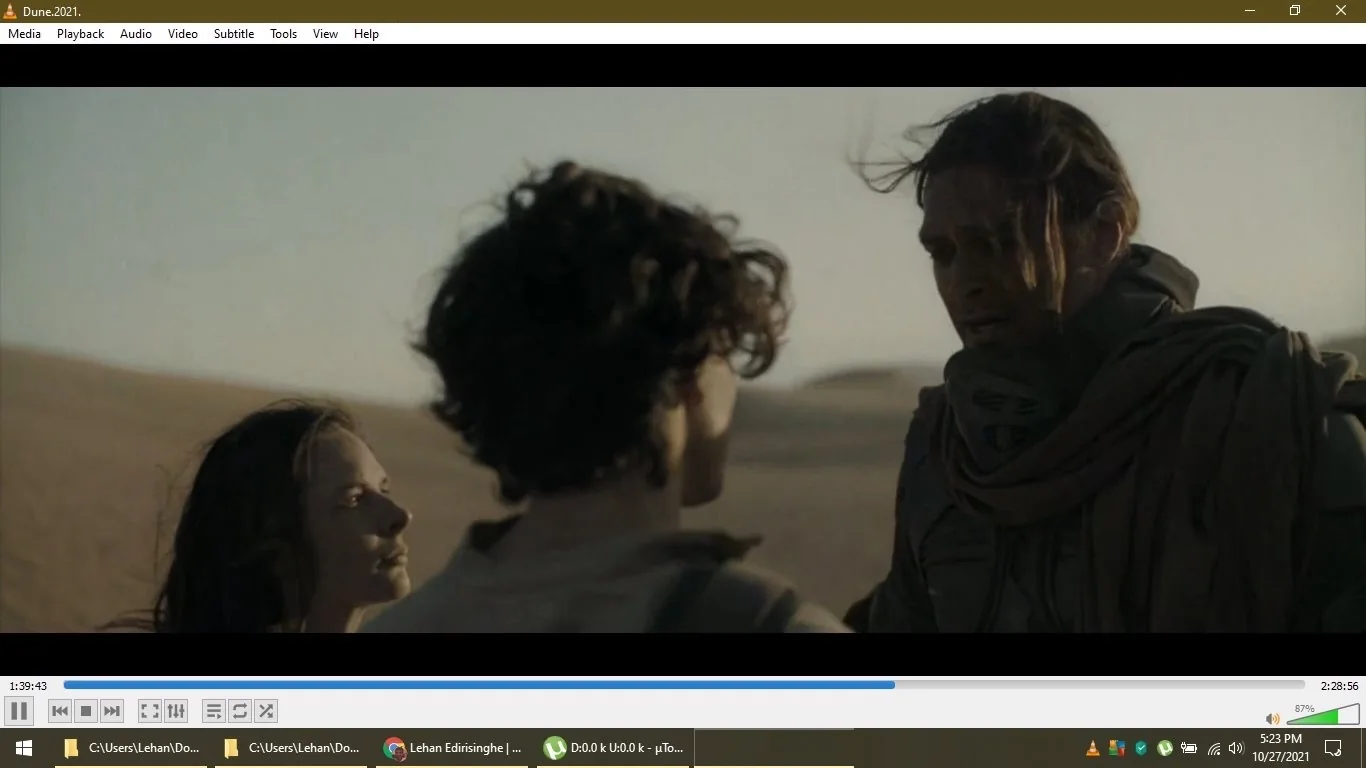Click the video display area

coord(683,360)
